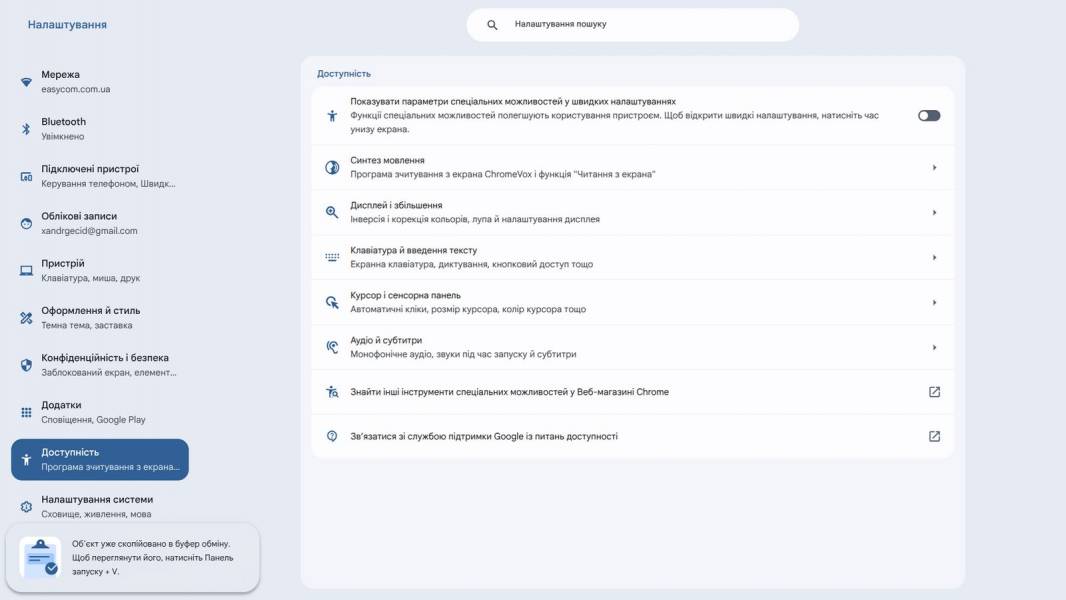Click the keyboard icon for Клавіатура й введення тексту
The width and height of the screenshot is (1066, 600).
coord(332,257)
